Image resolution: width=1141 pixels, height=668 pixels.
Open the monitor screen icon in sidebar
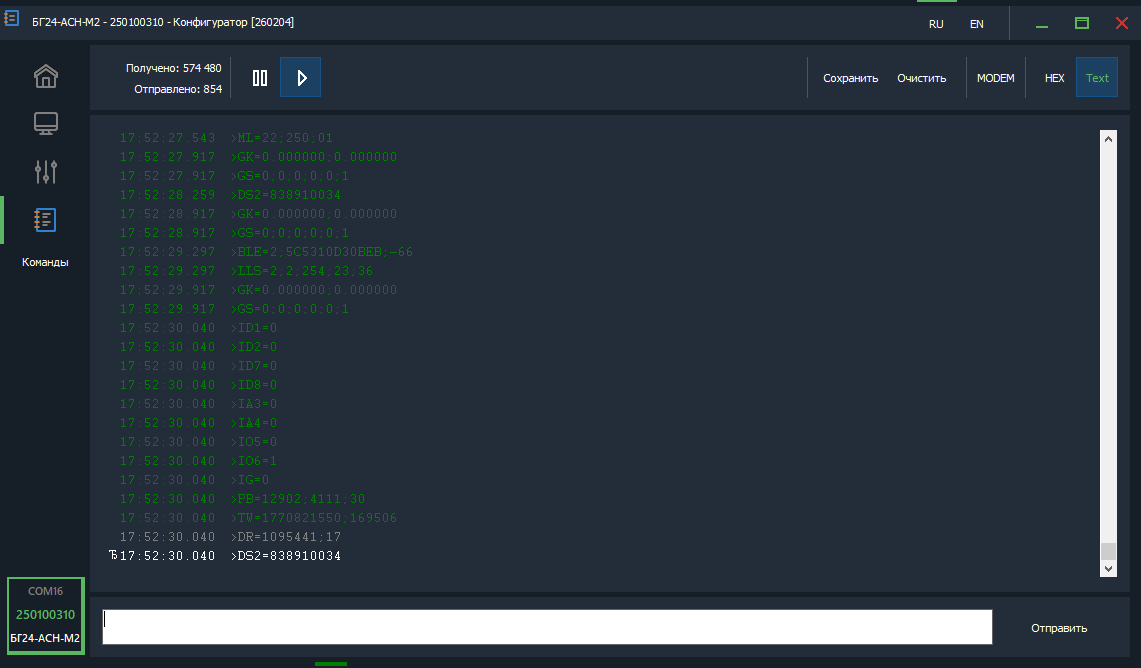pos(46,124)
